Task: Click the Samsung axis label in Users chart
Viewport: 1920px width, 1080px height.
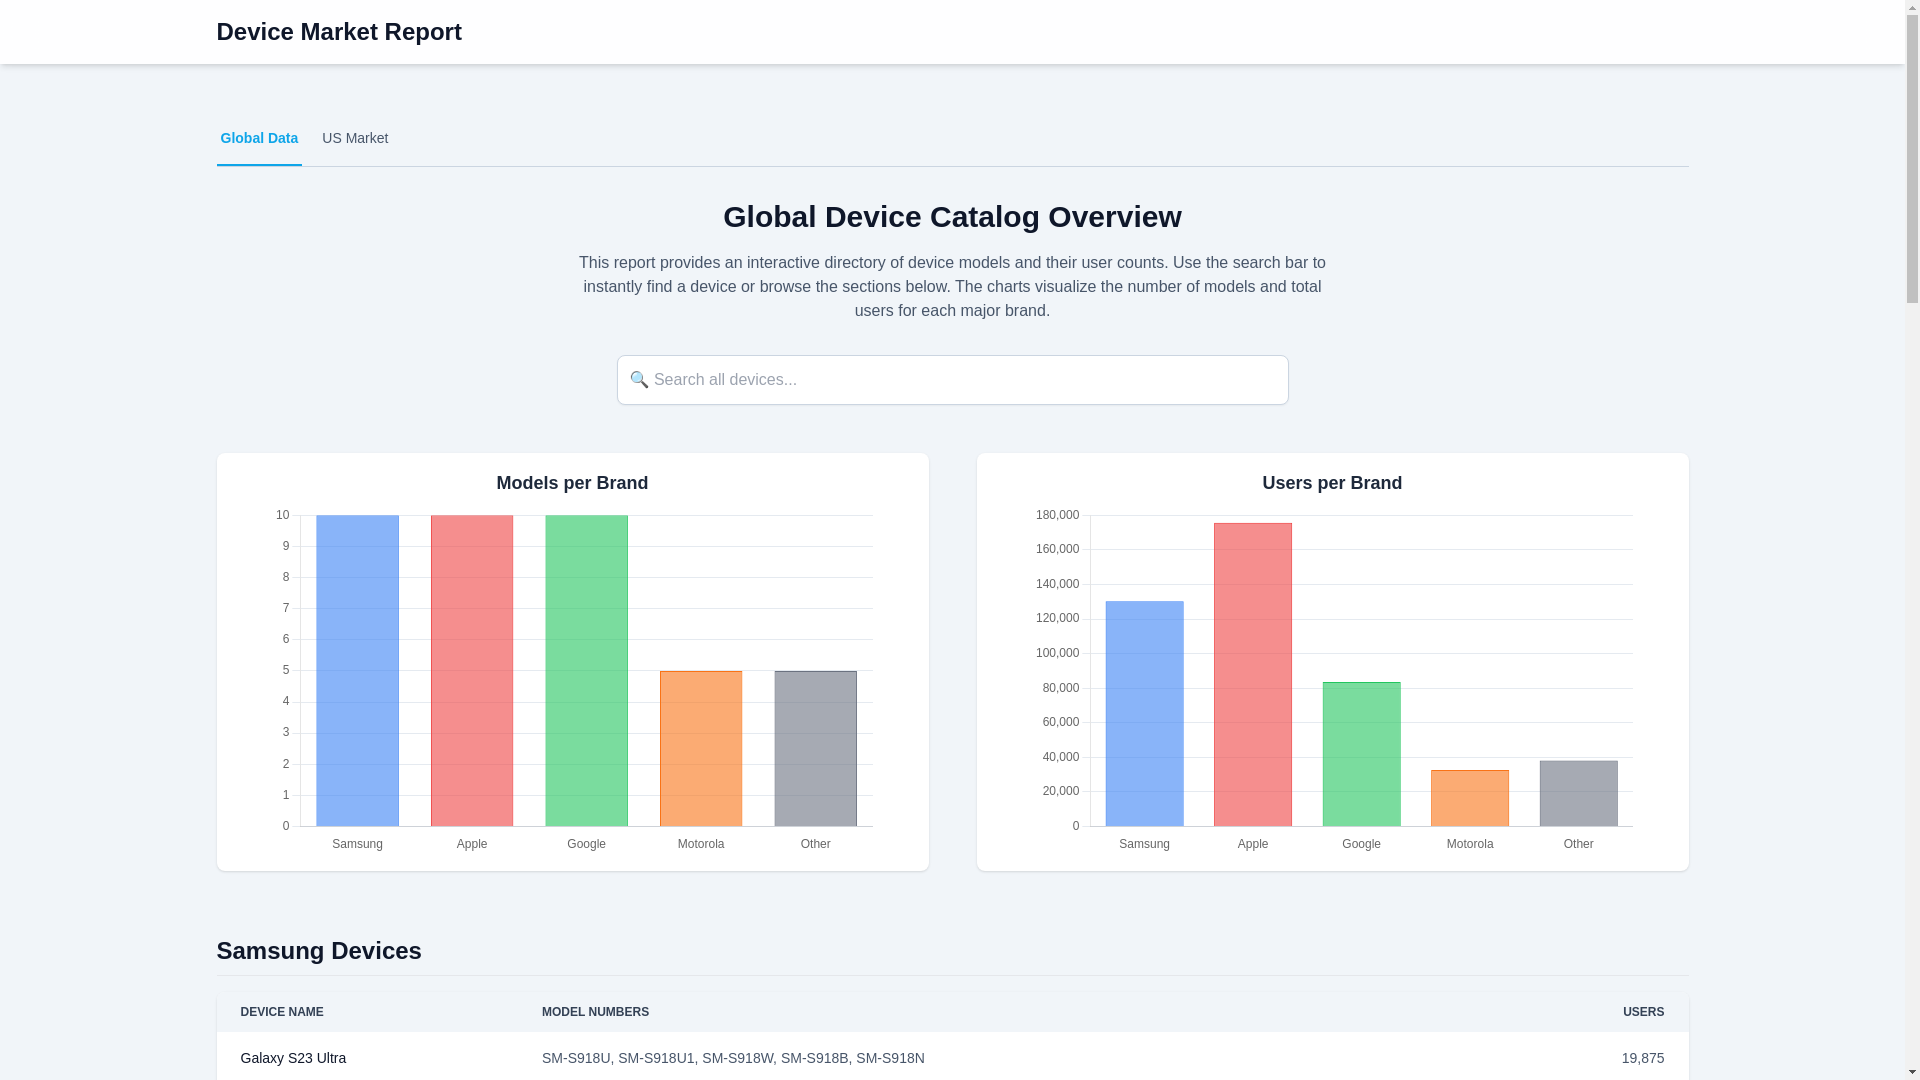Action: (x=1144, y=844)
